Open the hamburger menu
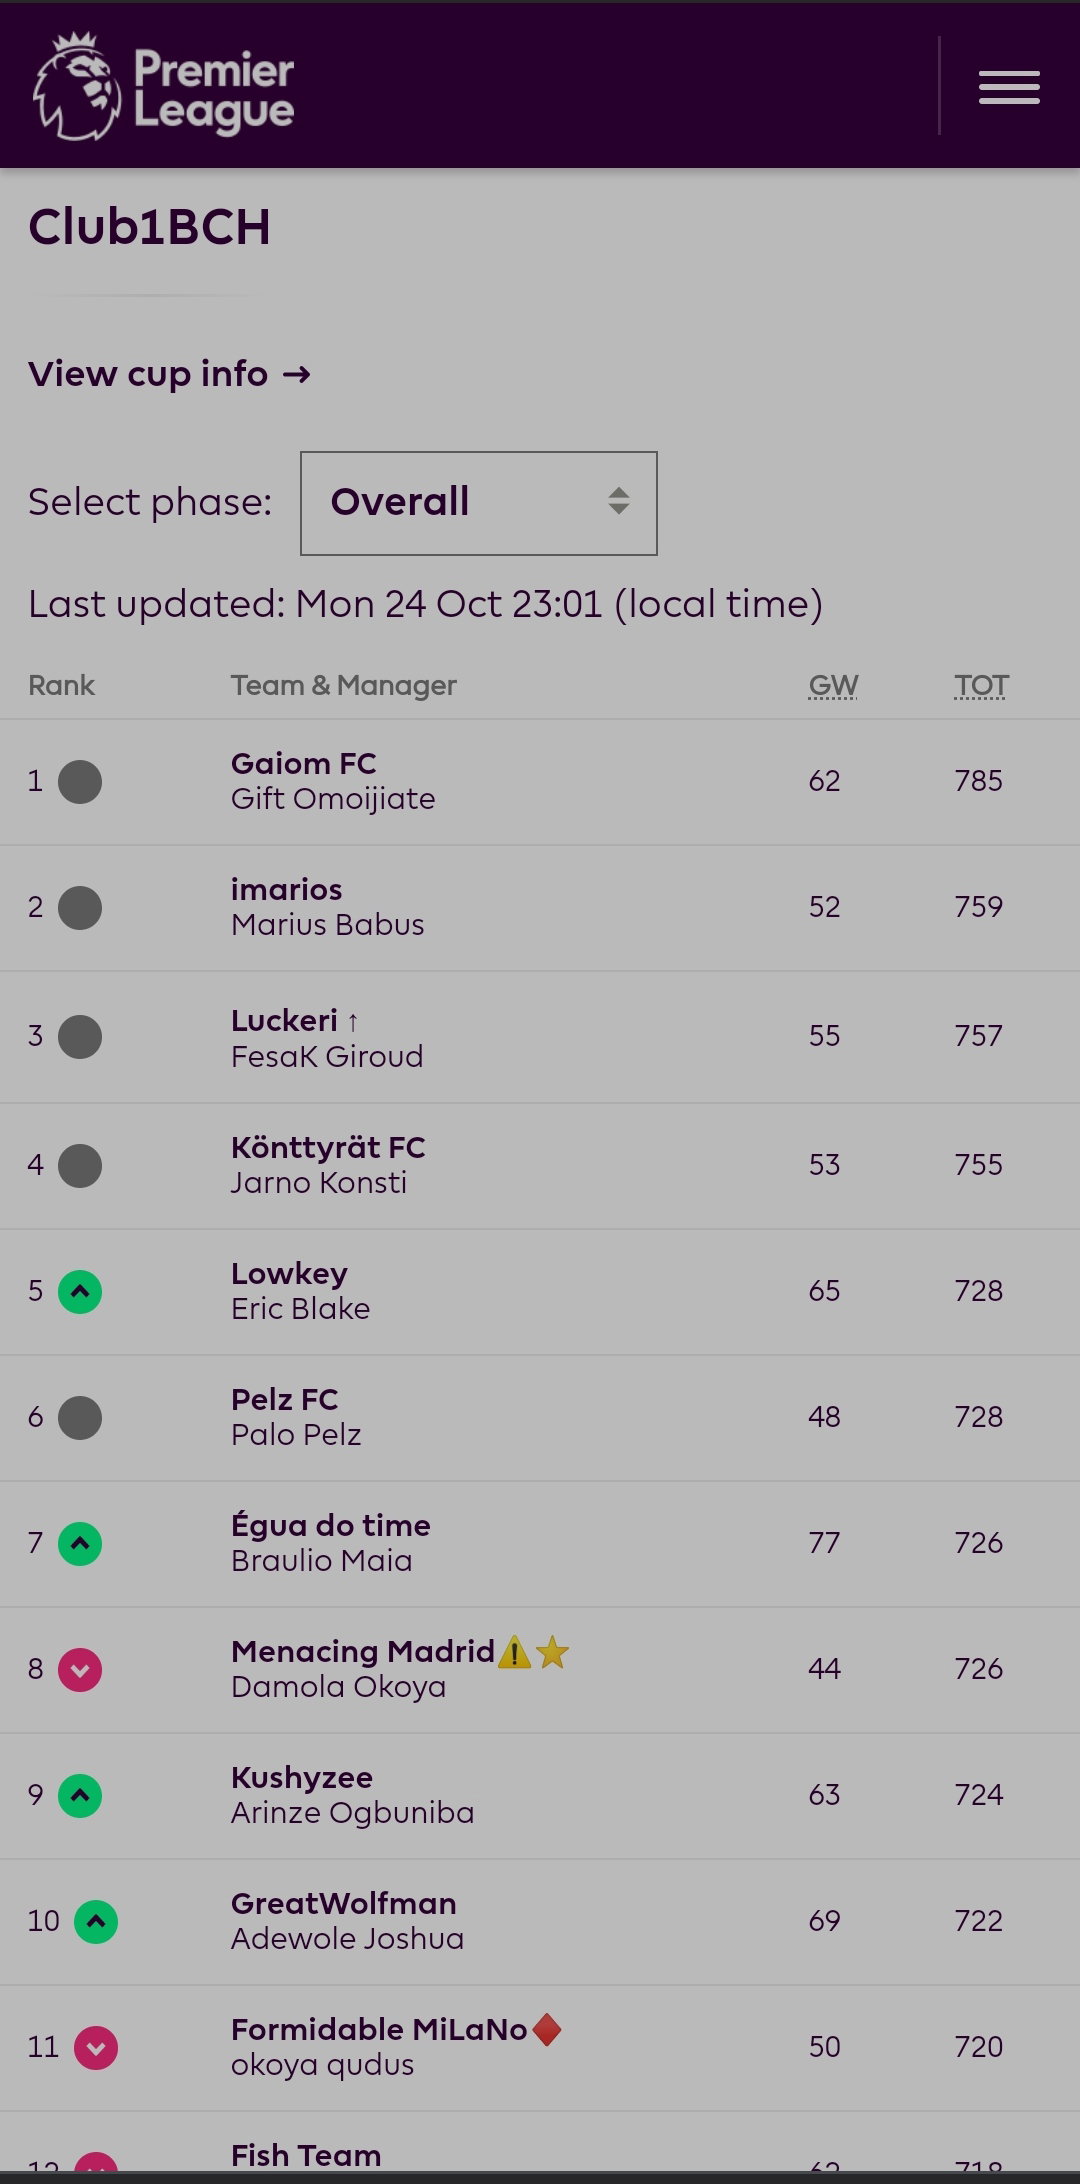The image size is (1080, 2184). [1009, 87]
